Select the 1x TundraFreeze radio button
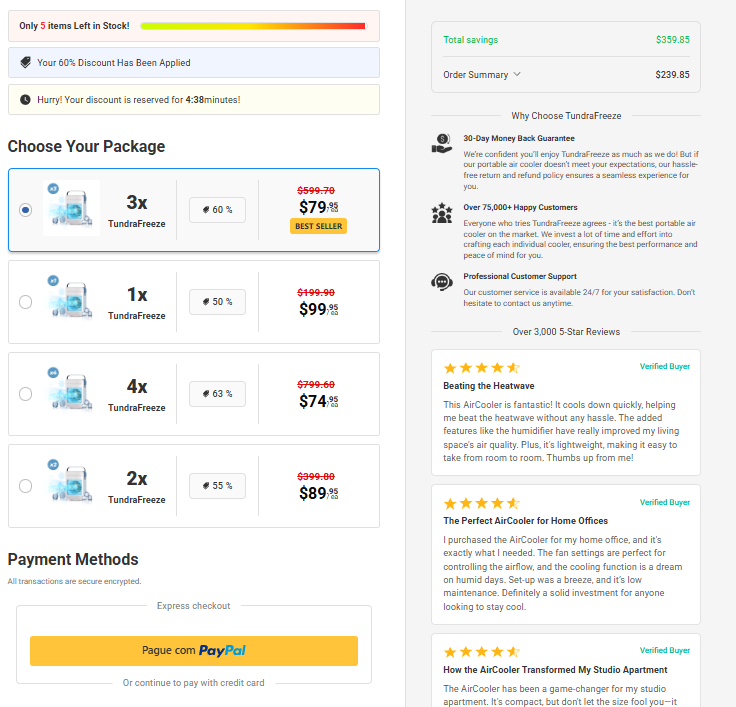 coord(25,302)
